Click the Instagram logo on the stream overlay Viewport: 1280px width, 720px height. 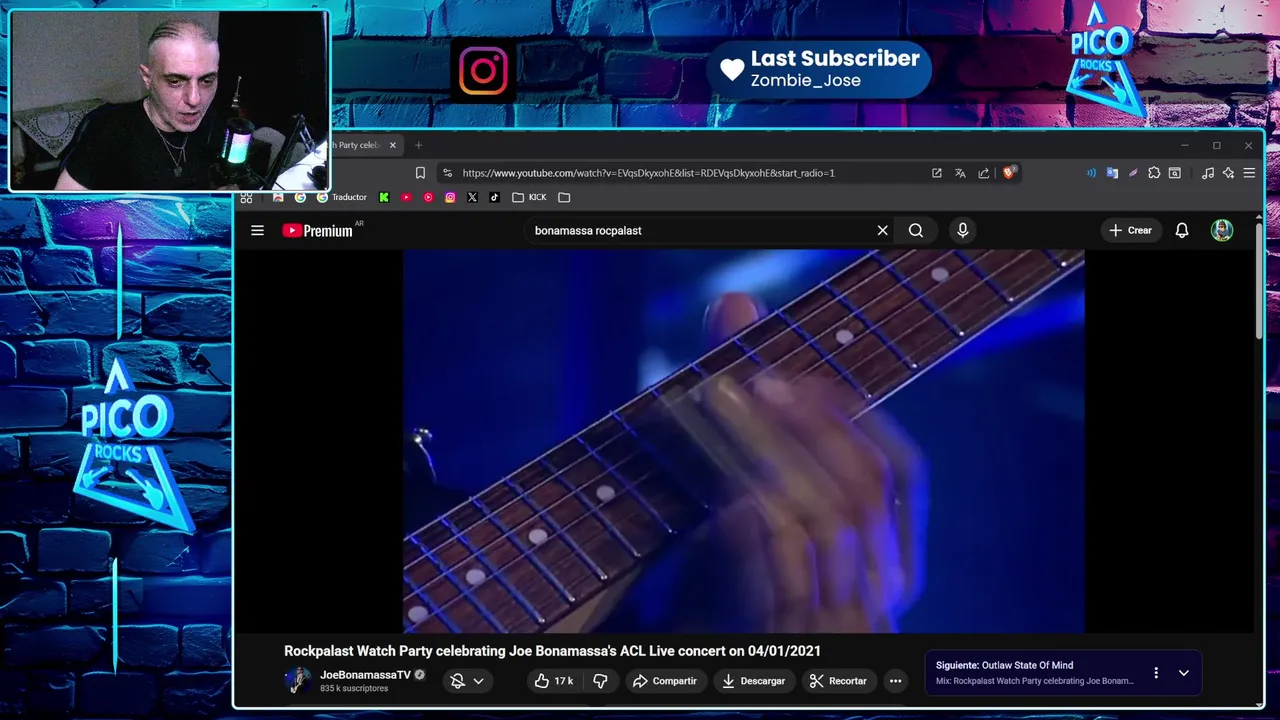click(x=483, y=70)
